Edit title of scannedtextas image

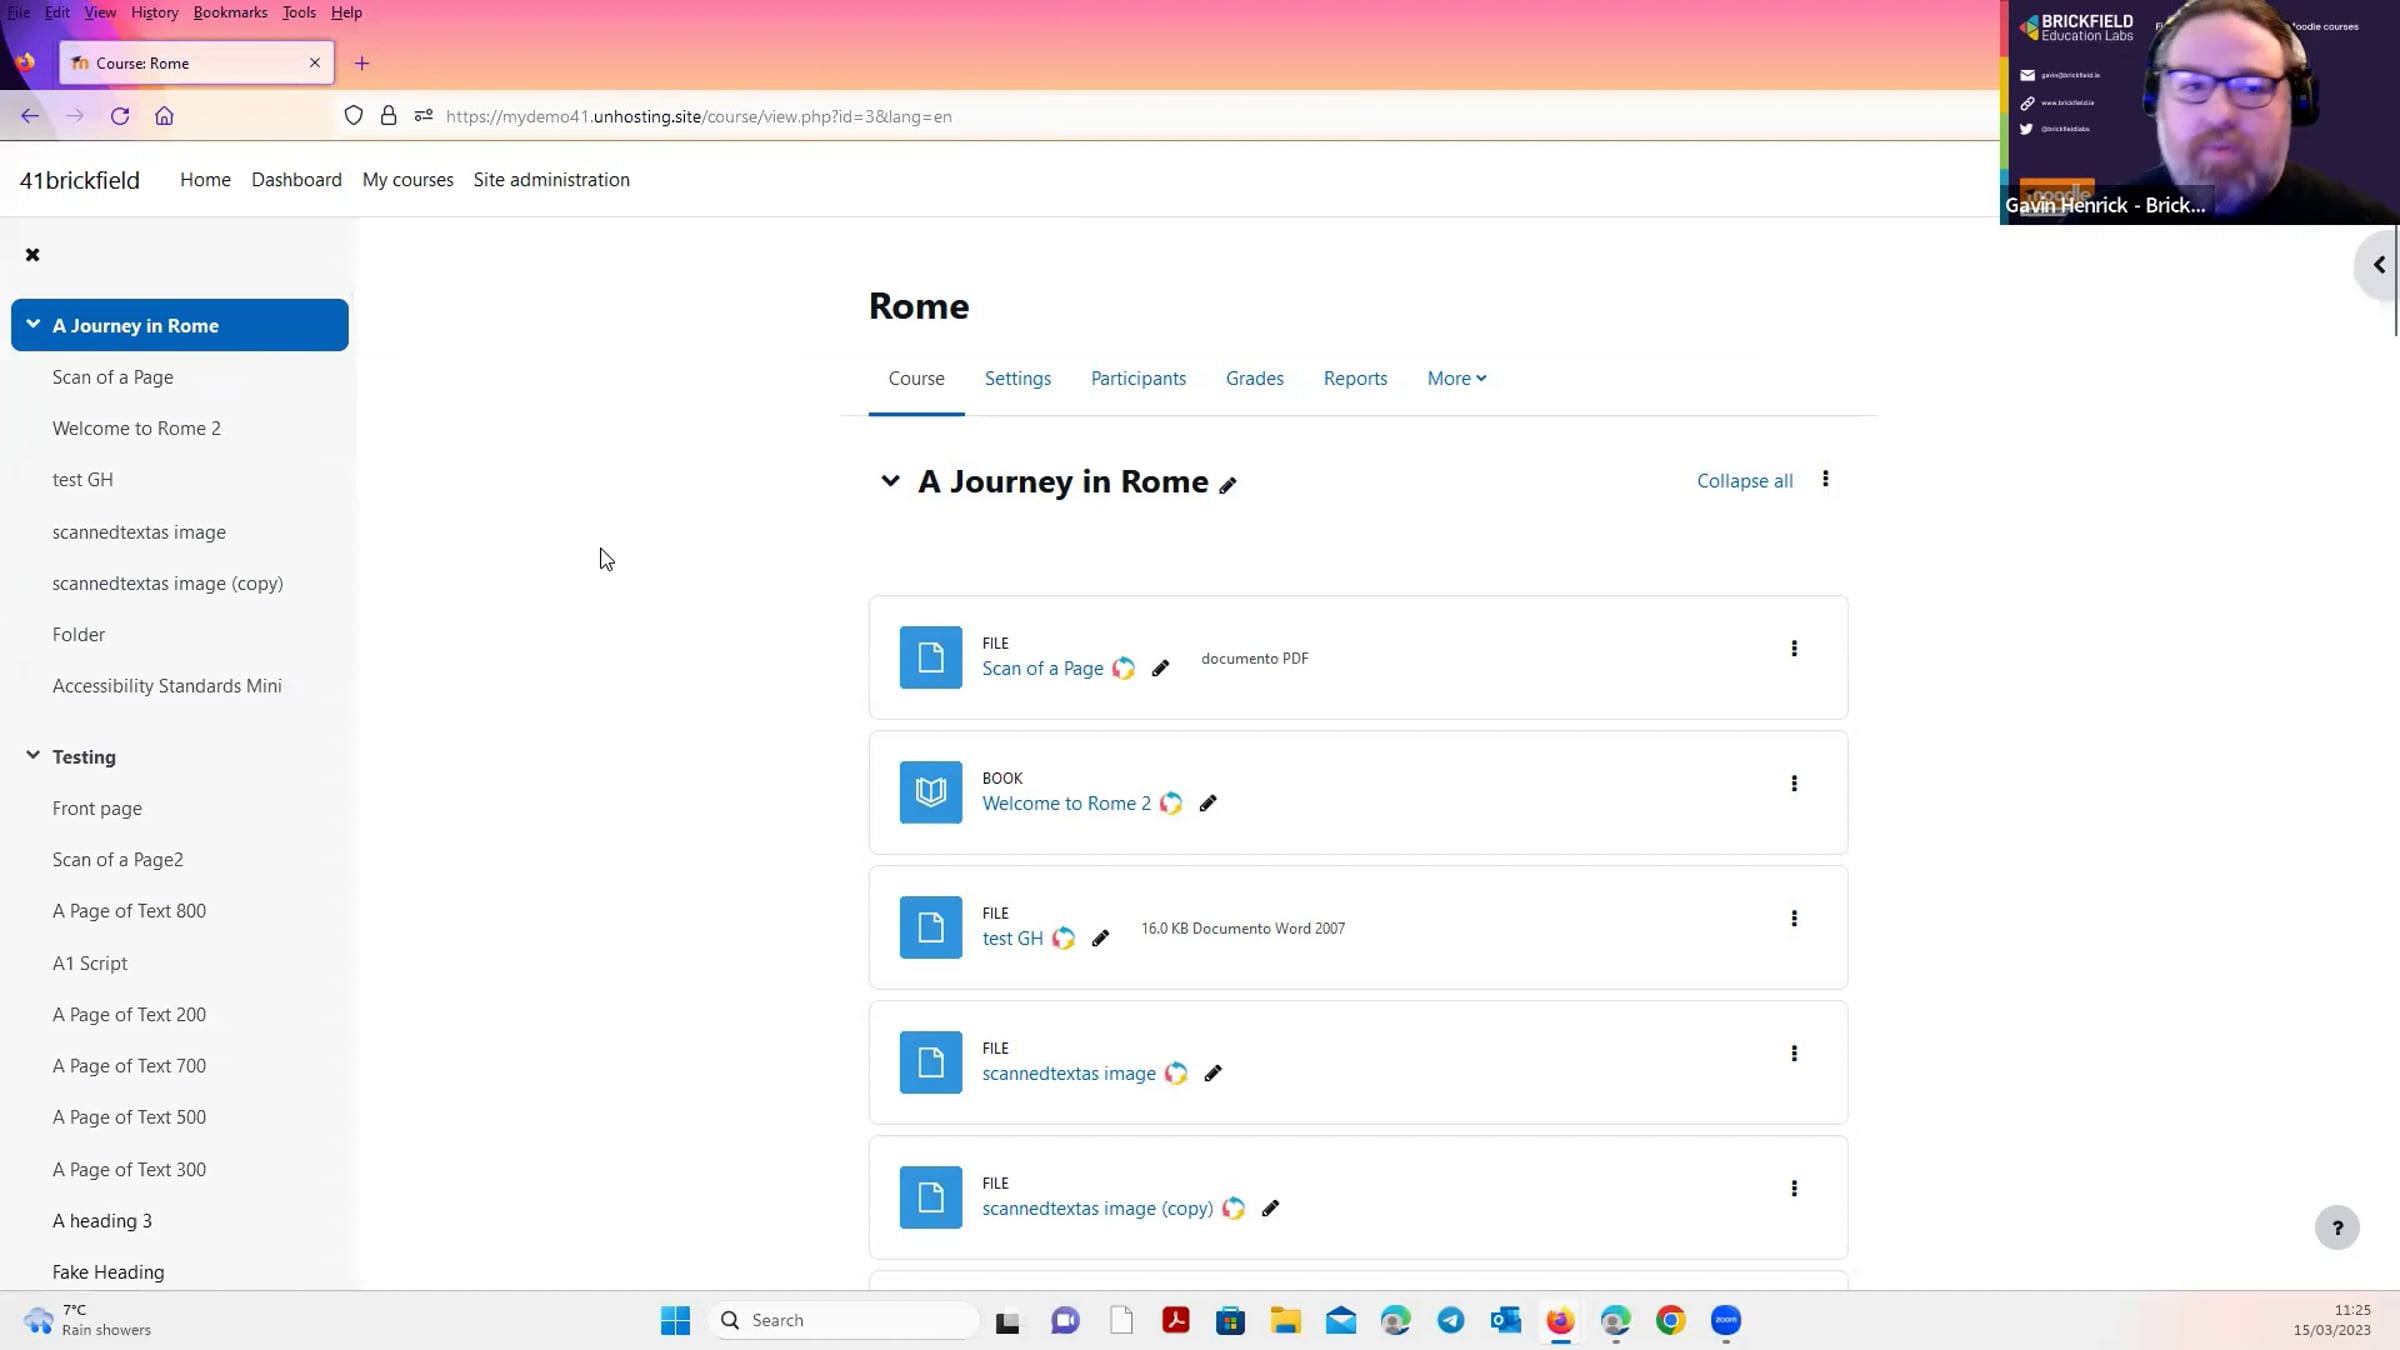[1213, 1074]
